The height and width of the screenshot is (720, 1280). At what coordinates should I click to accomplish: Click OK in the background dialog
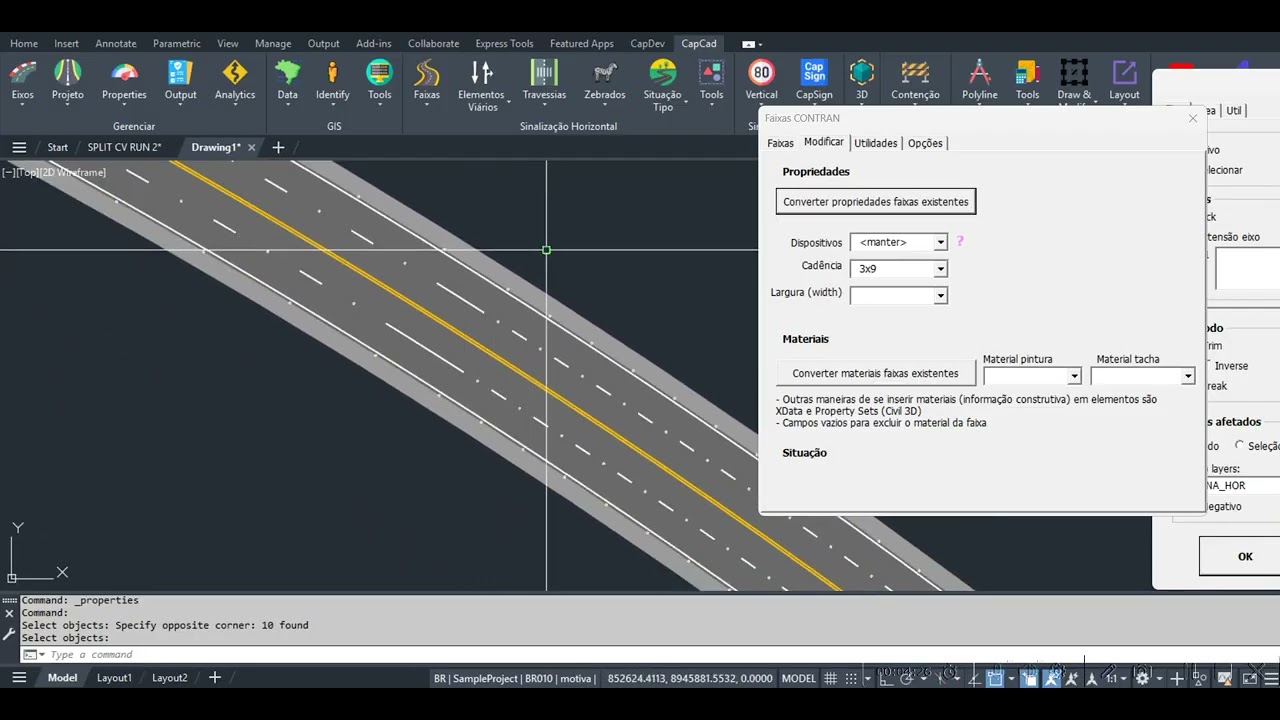(x=1245, y=556)
